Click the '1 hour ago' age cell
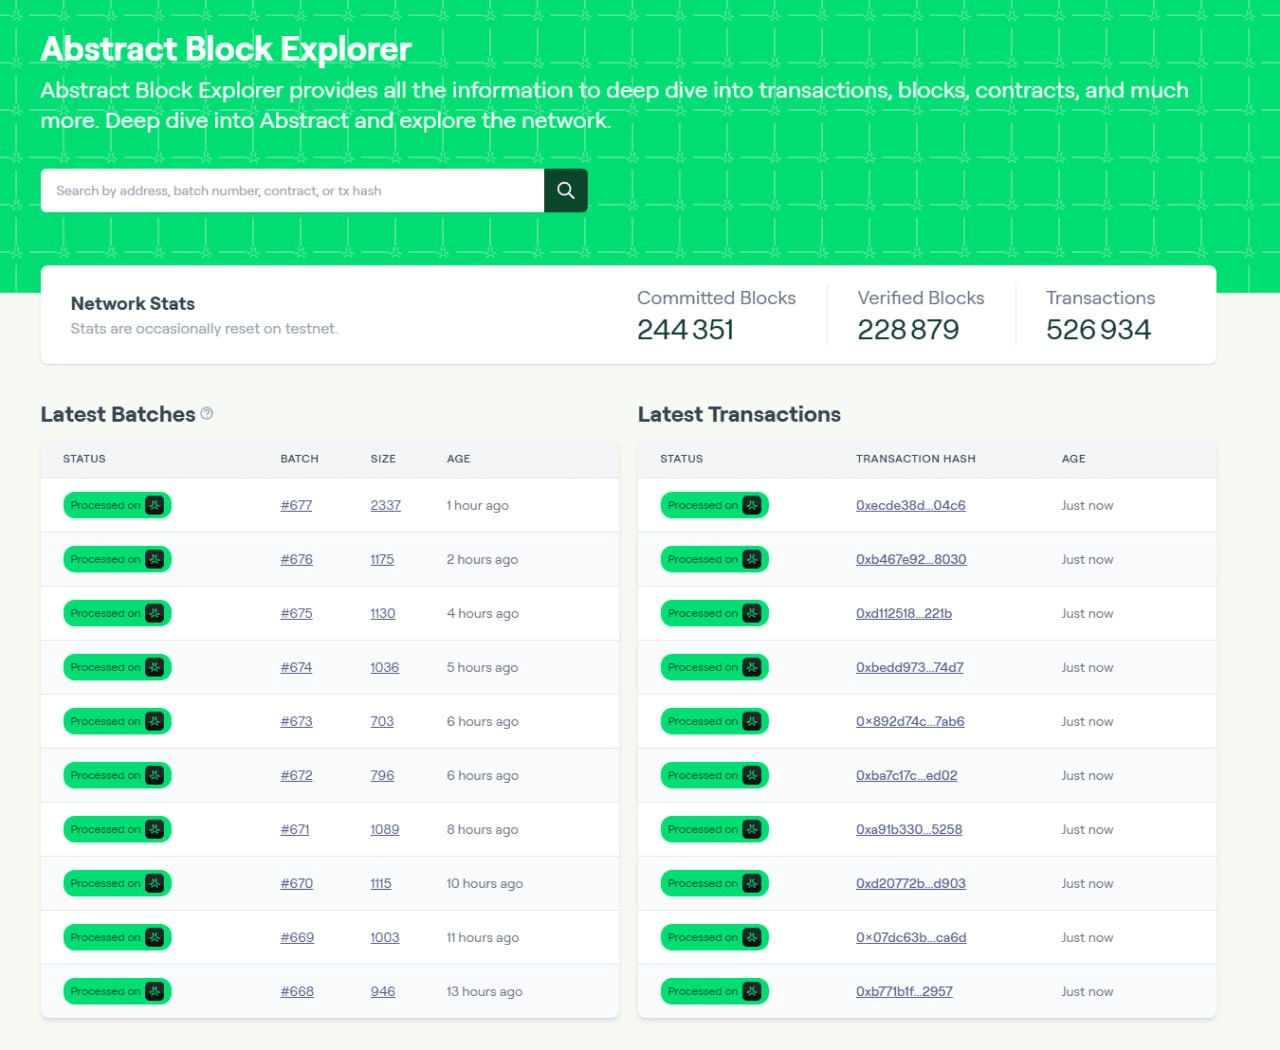The image size is (1280, 1050). point(478,505)
